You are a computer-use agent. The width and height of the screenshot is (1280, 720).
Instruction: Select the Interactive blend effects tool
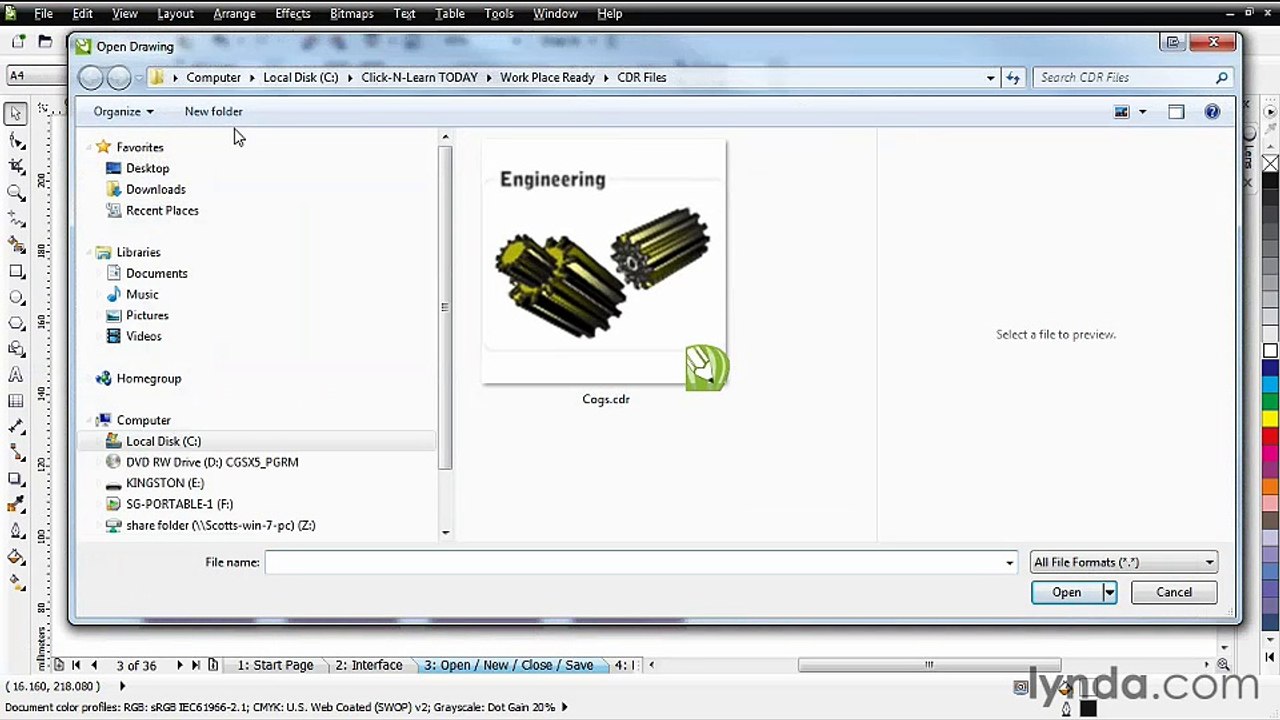[x=16, y=479]
